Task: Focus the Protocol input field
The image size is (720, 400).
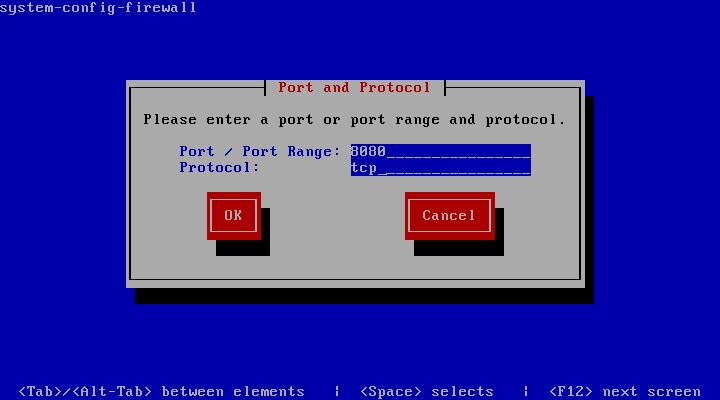Action: coord(440,167)
